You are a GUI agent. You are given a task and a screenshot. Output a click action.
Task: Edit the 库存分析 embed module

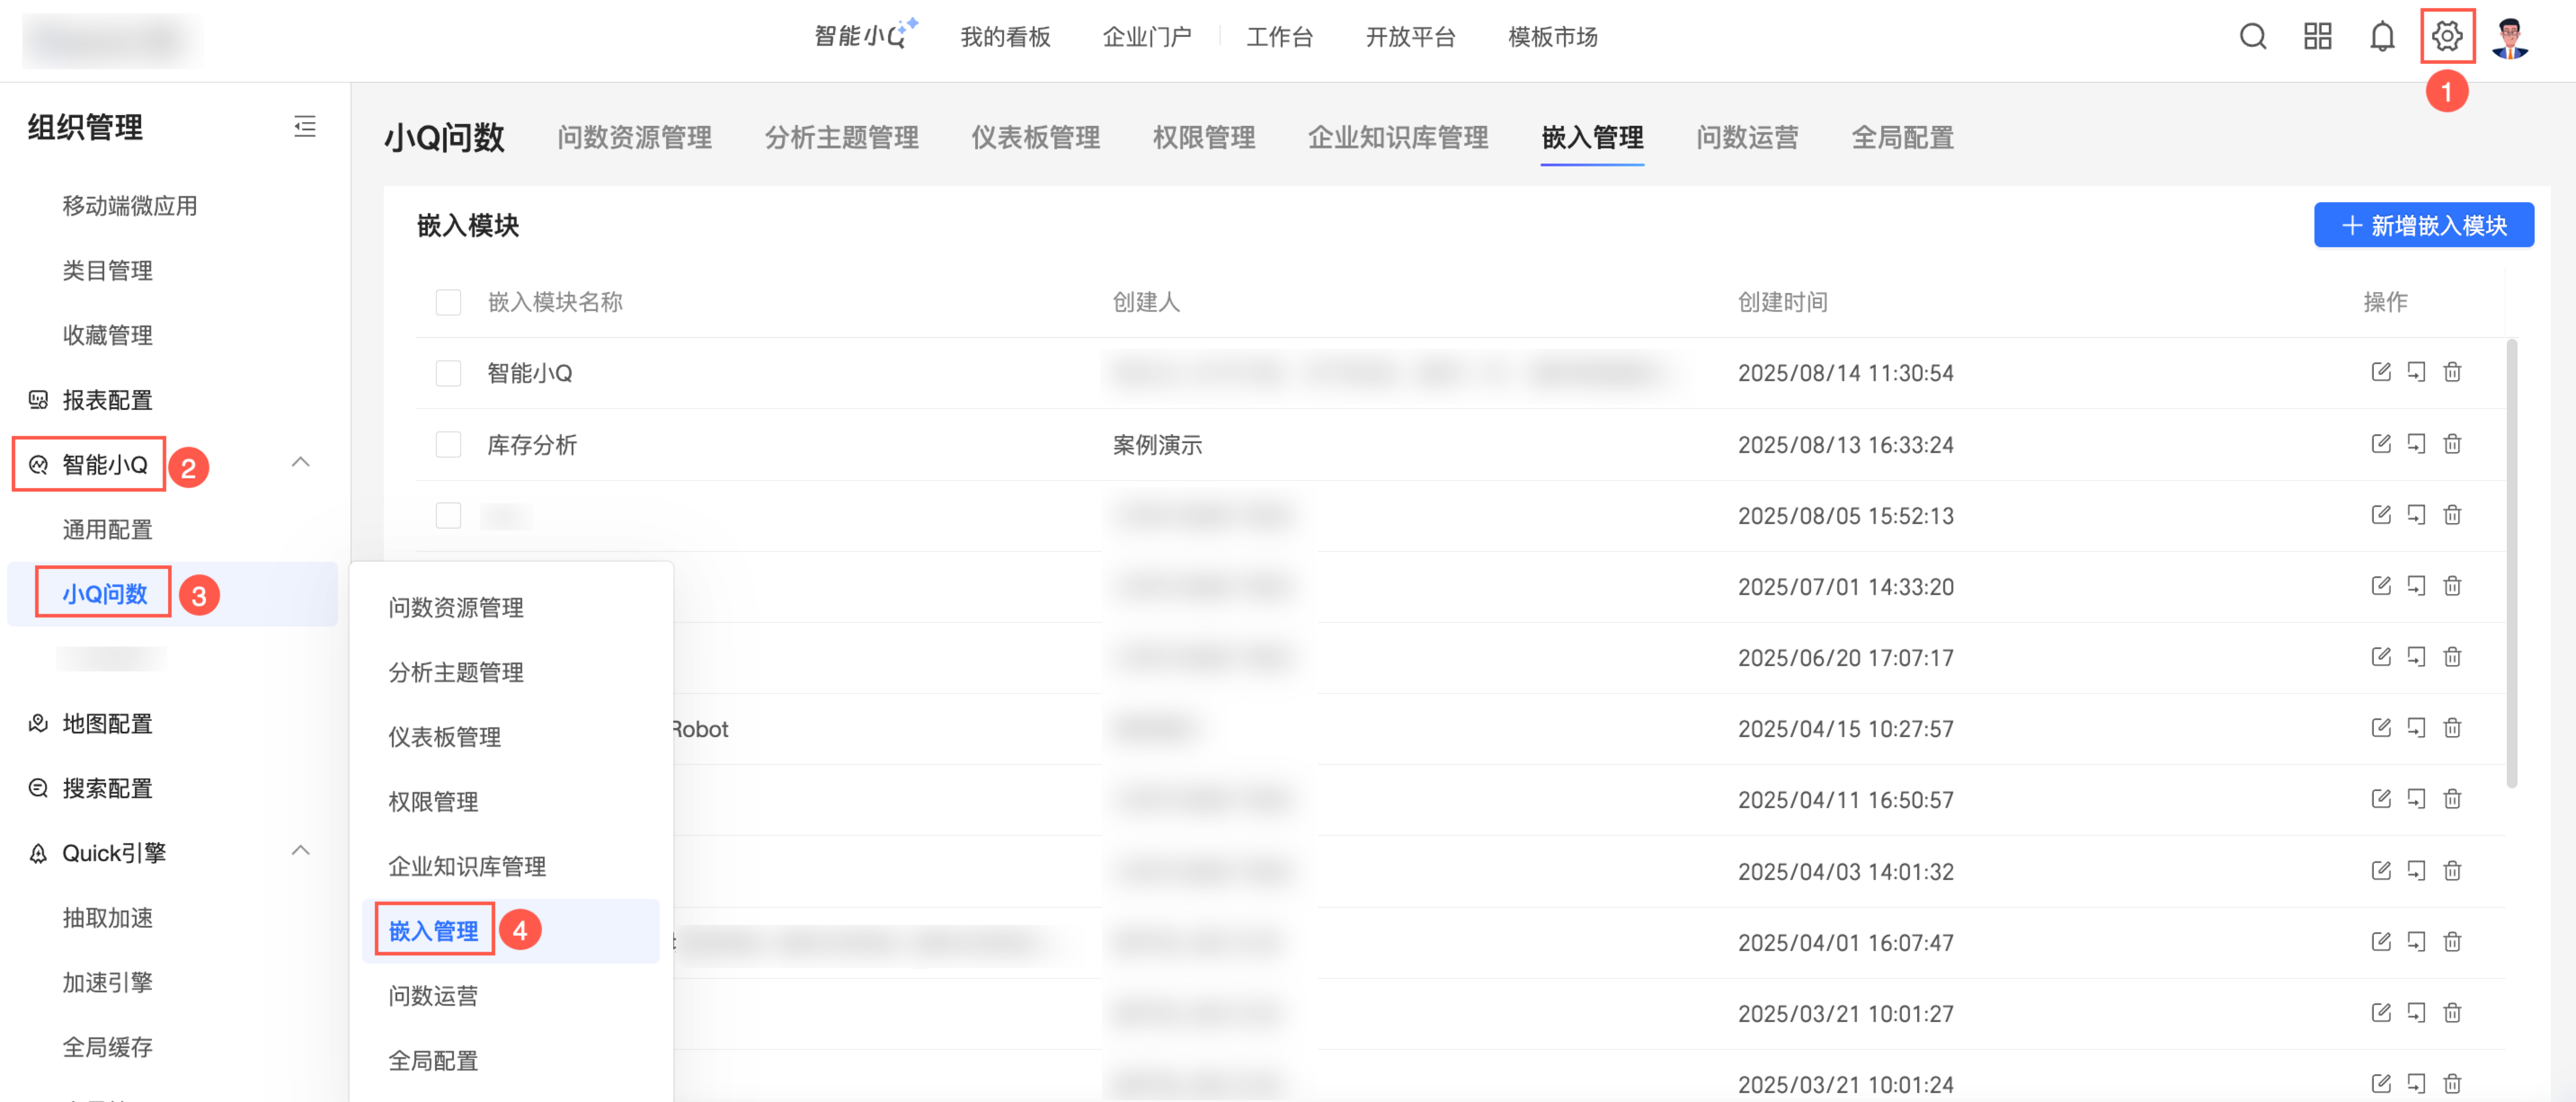point(2381,443)
